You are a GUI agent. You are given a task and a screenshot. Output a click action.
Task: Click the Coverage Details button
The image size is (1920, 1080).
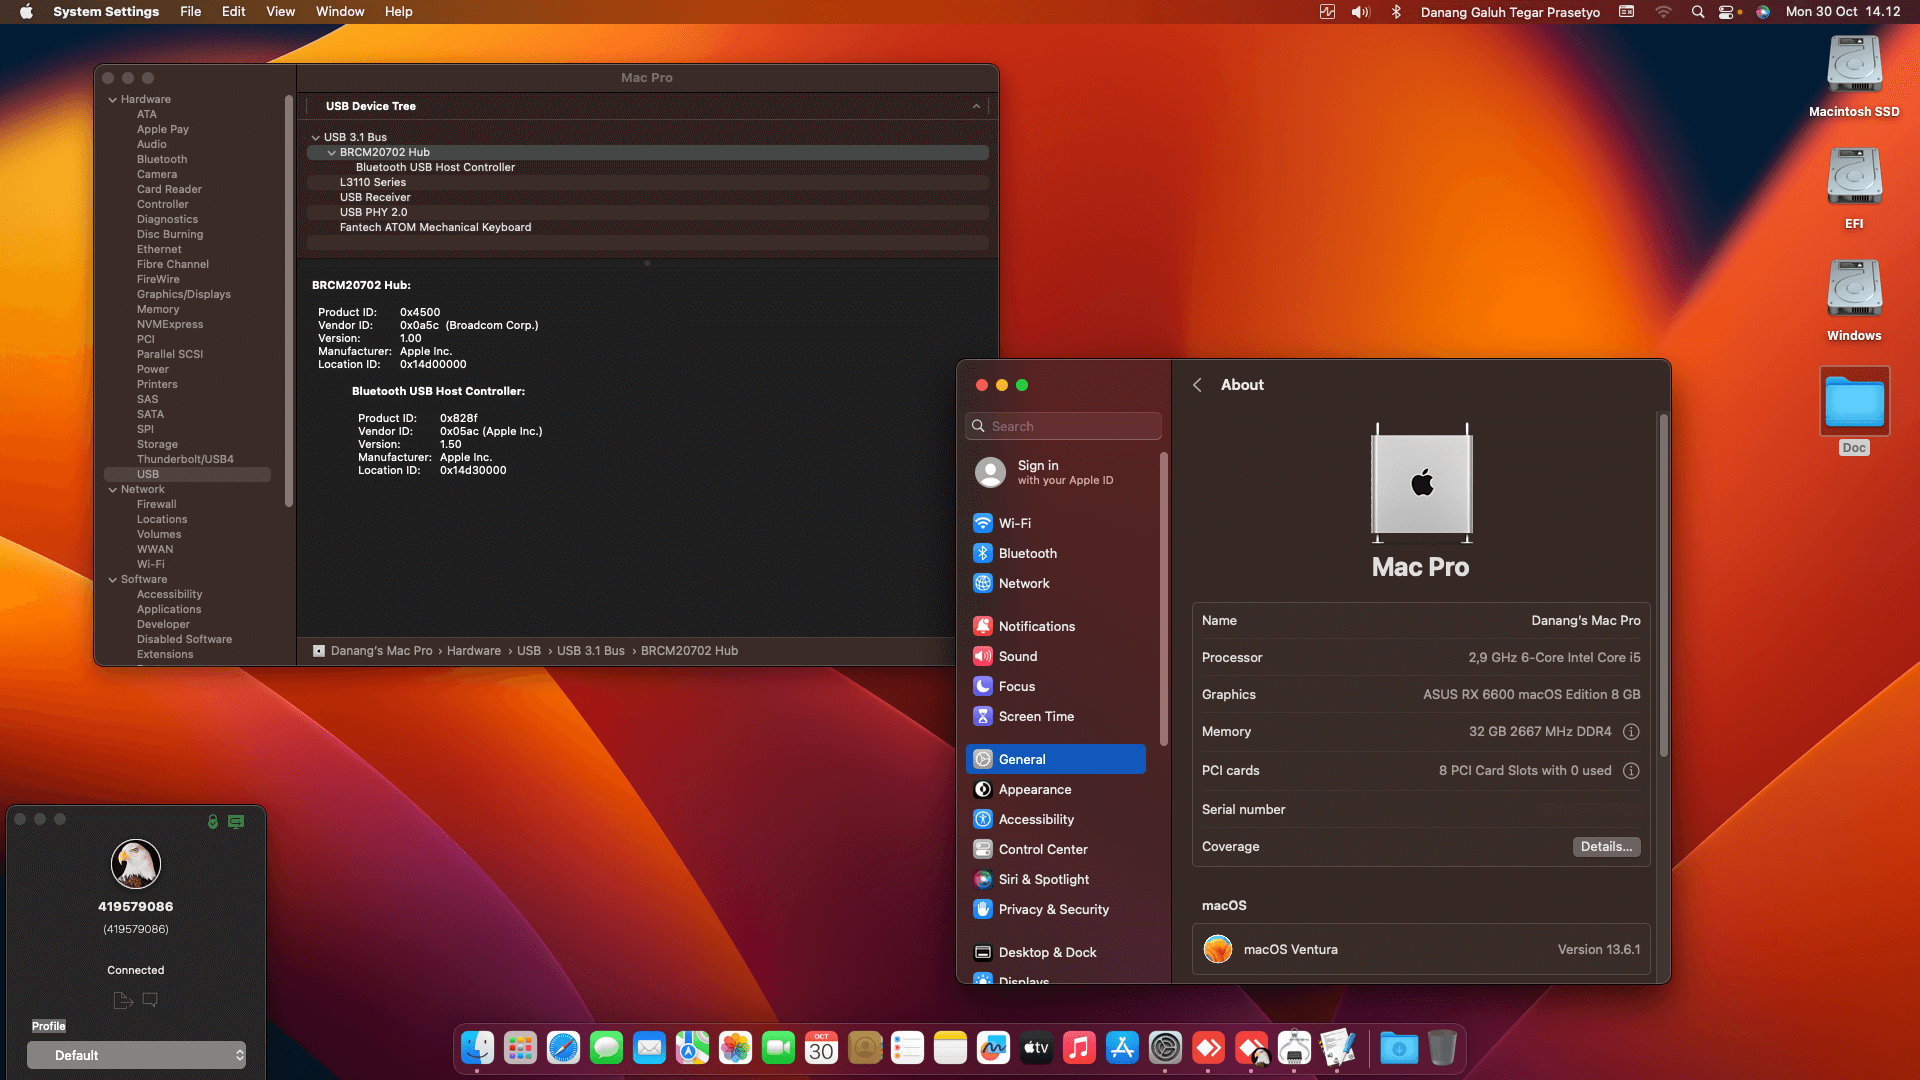click(x=1606, y=847)
